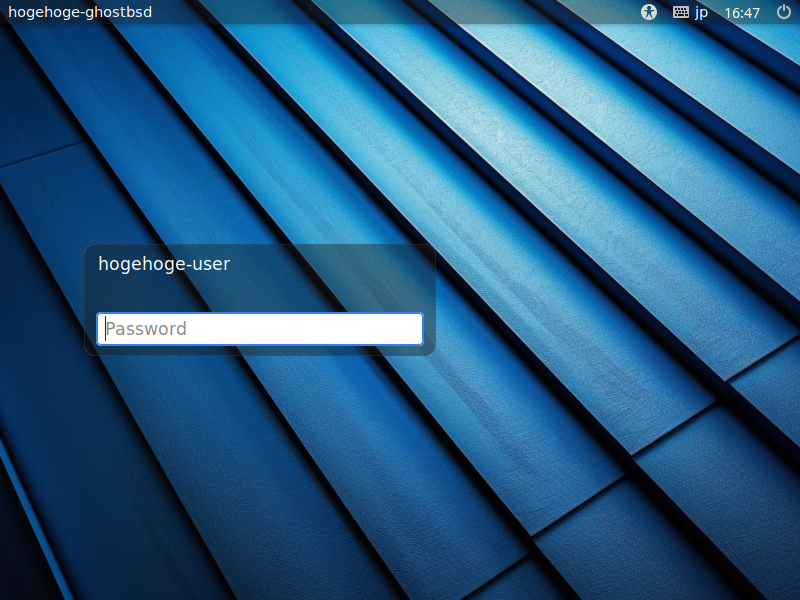Click the 16:47 clock on the panel

[743, 13]
